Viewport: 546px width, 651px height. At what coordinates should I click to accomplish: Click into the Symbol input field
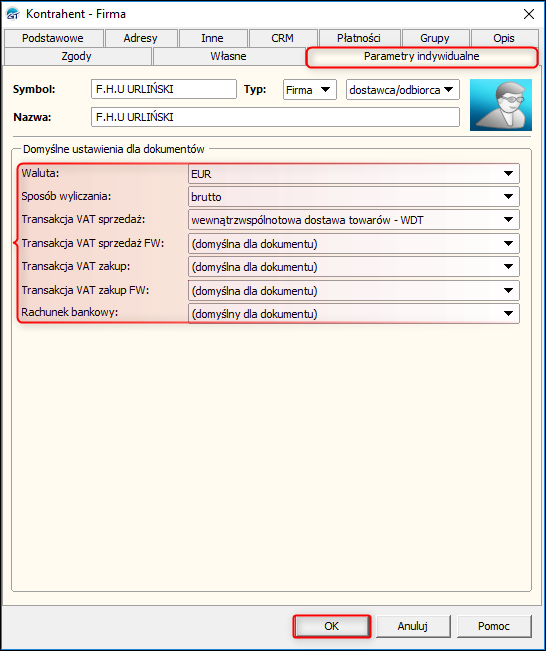164,89
